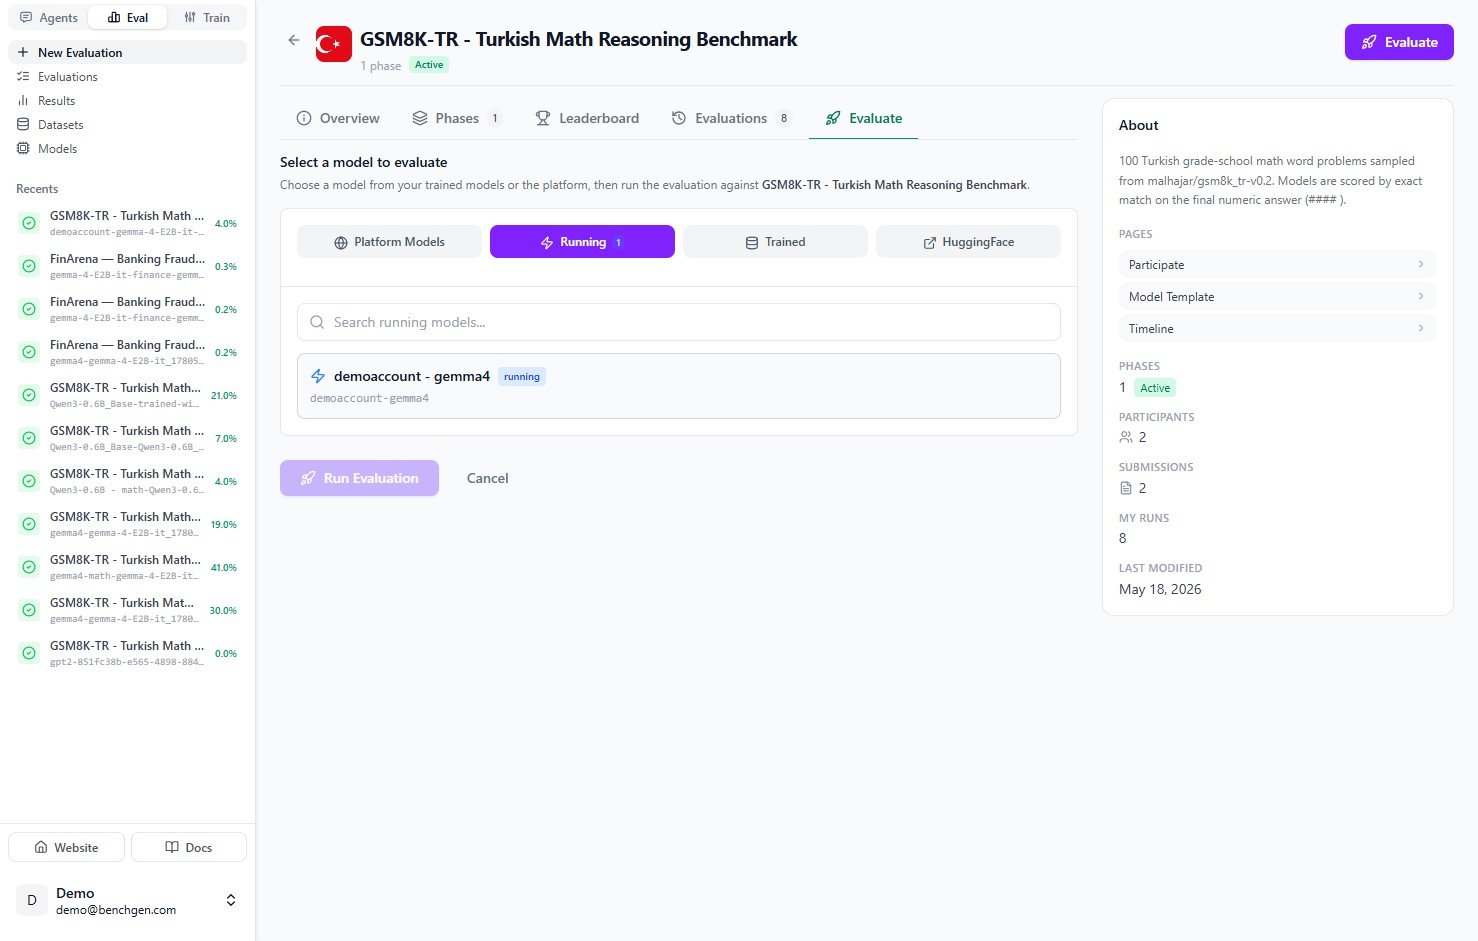Viewport: 1478px width, 941px height.
Task: Click the Models chip icon
Action: [23, 148]
